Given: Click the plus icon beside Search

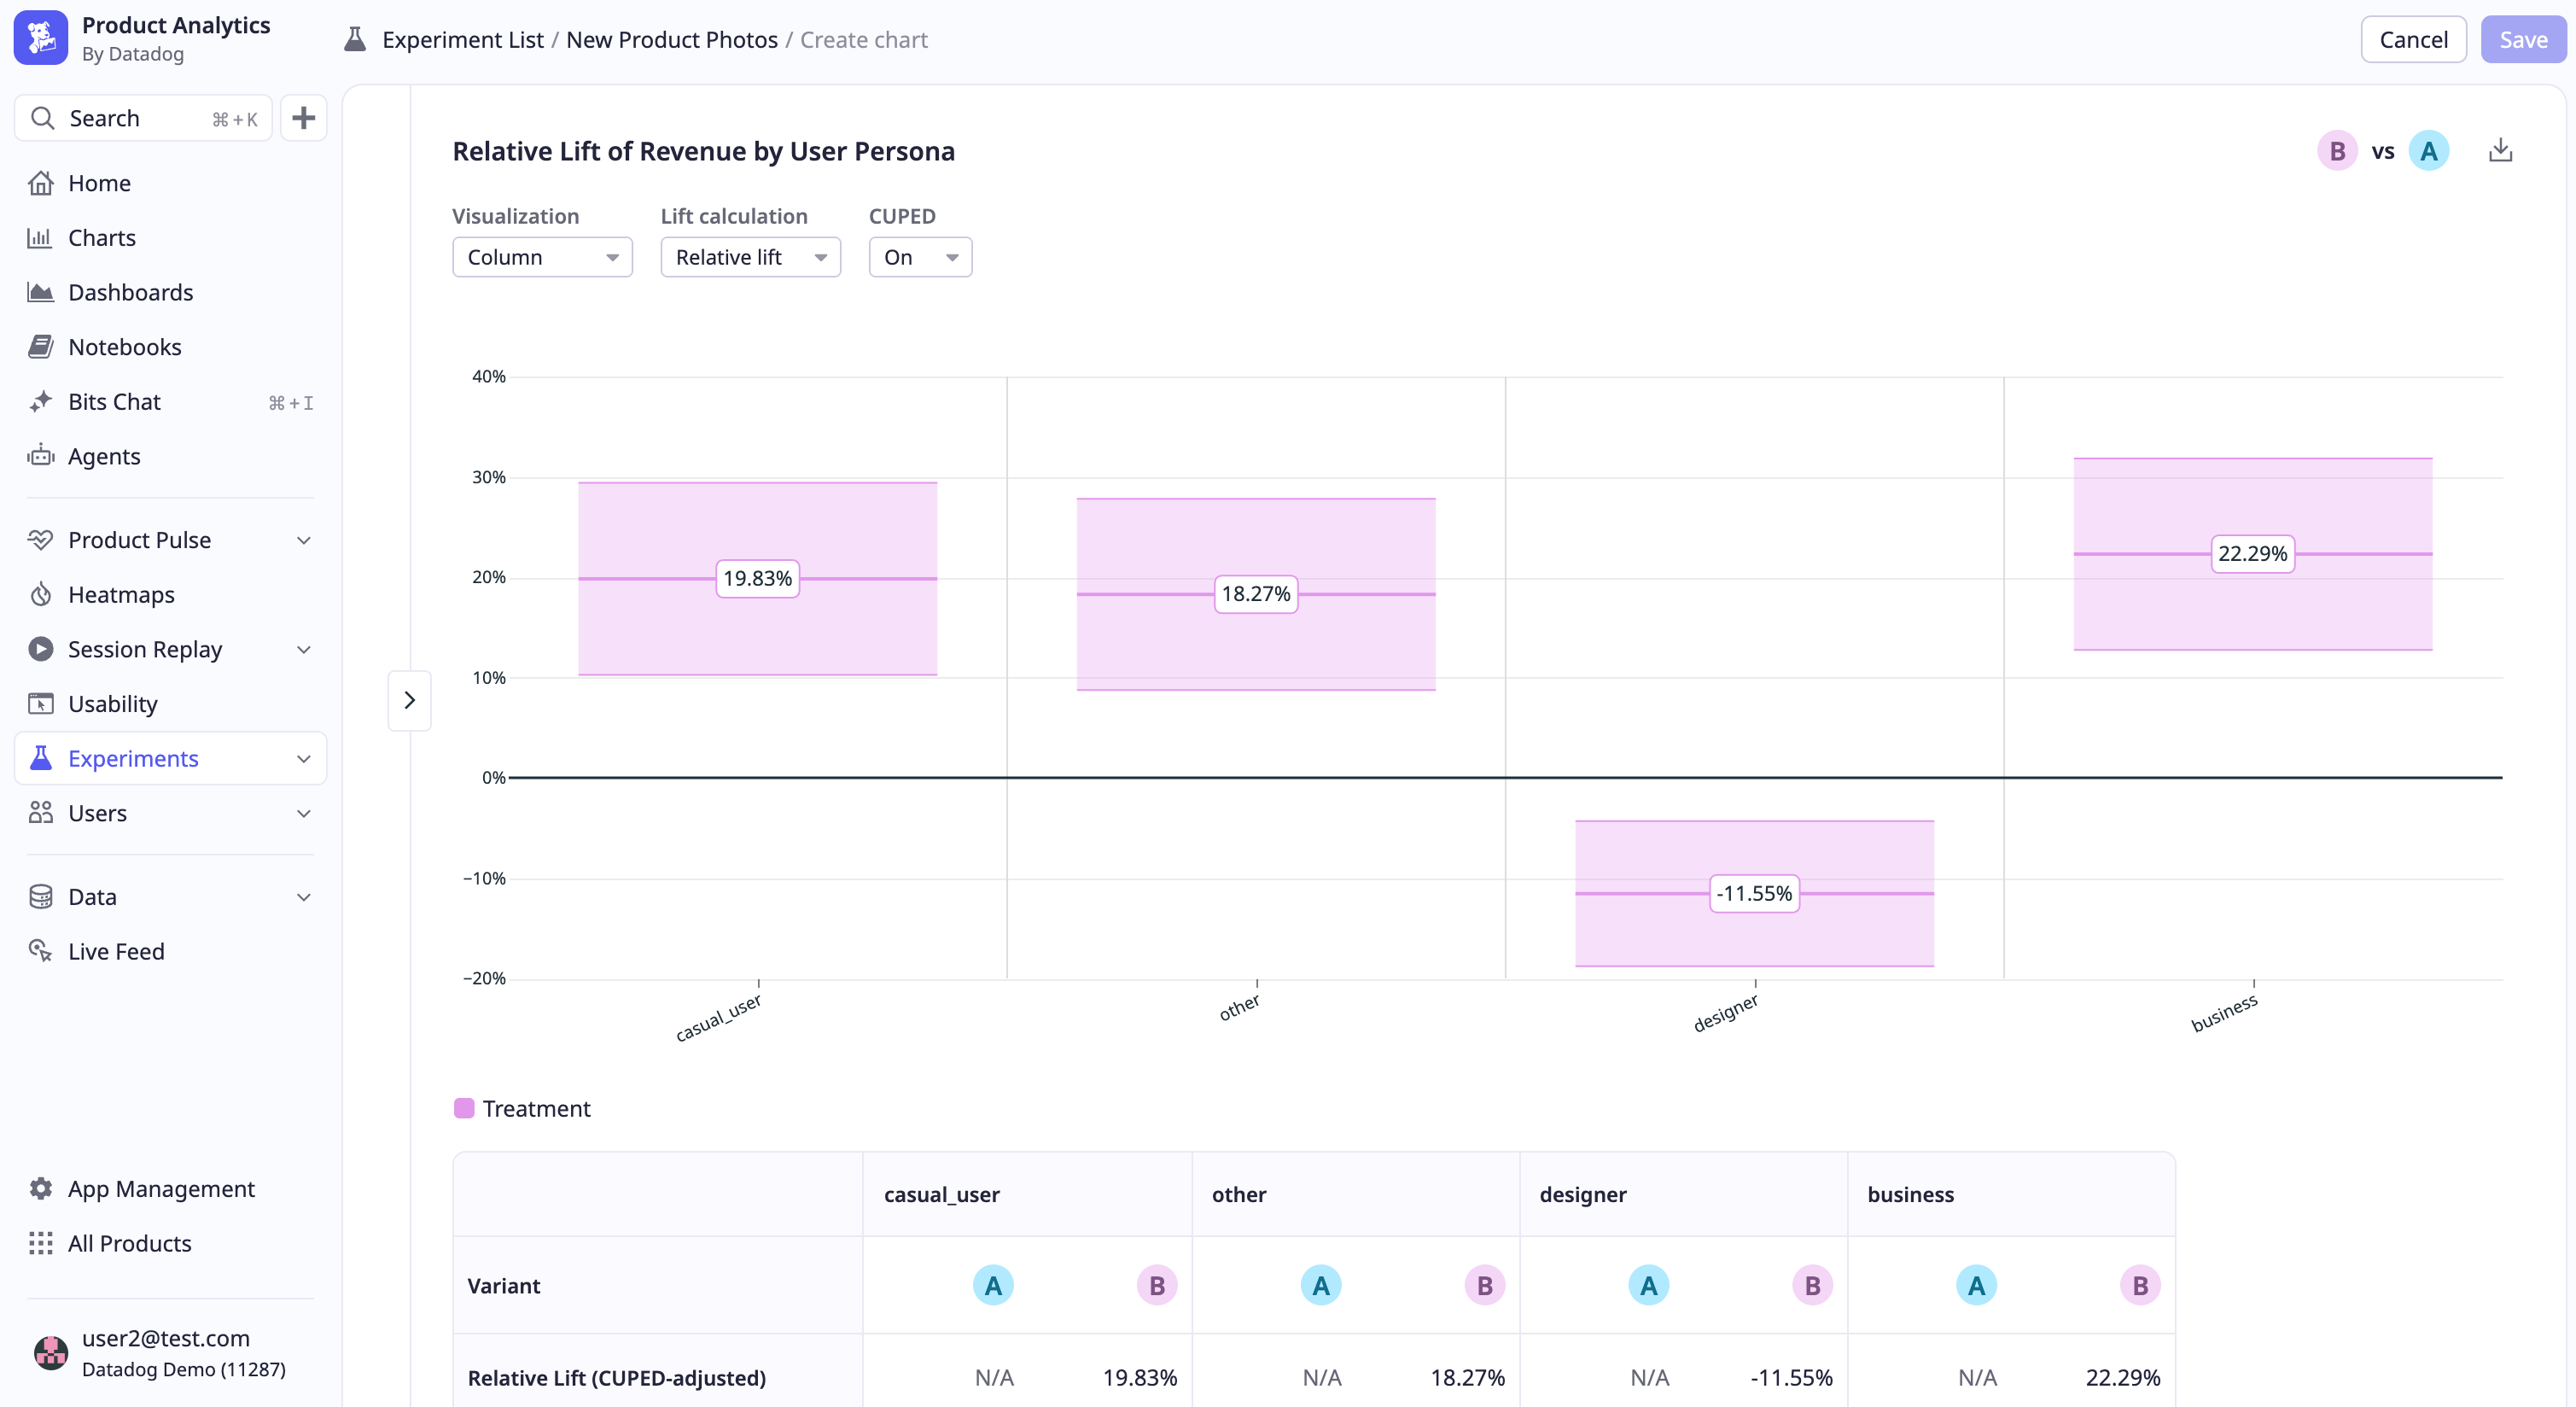Looking at the screenshot, I should (304, 118).
